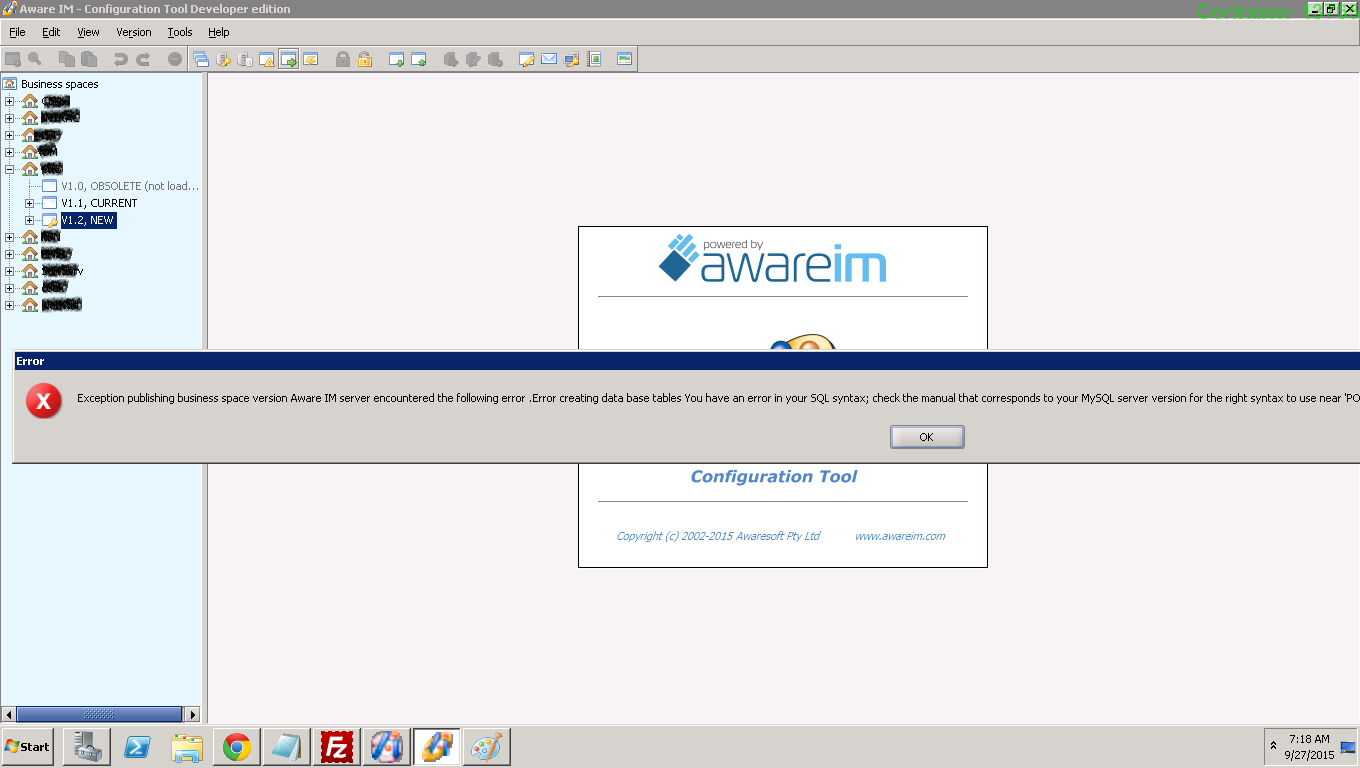The width and height of the screenshot is (1360, 768).
Task: Open the Tools menu
Action: point(180,32)
